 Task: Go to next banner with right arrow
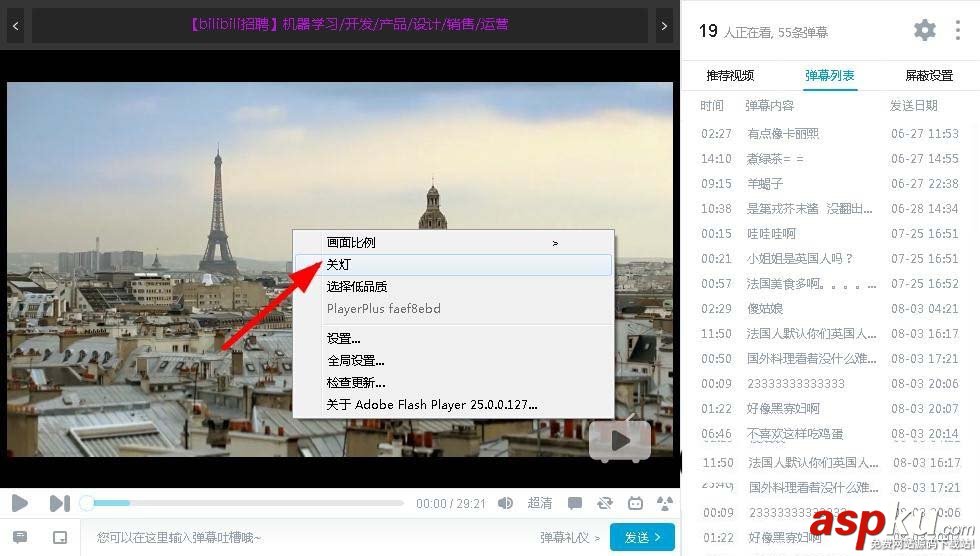pos(664,26)
